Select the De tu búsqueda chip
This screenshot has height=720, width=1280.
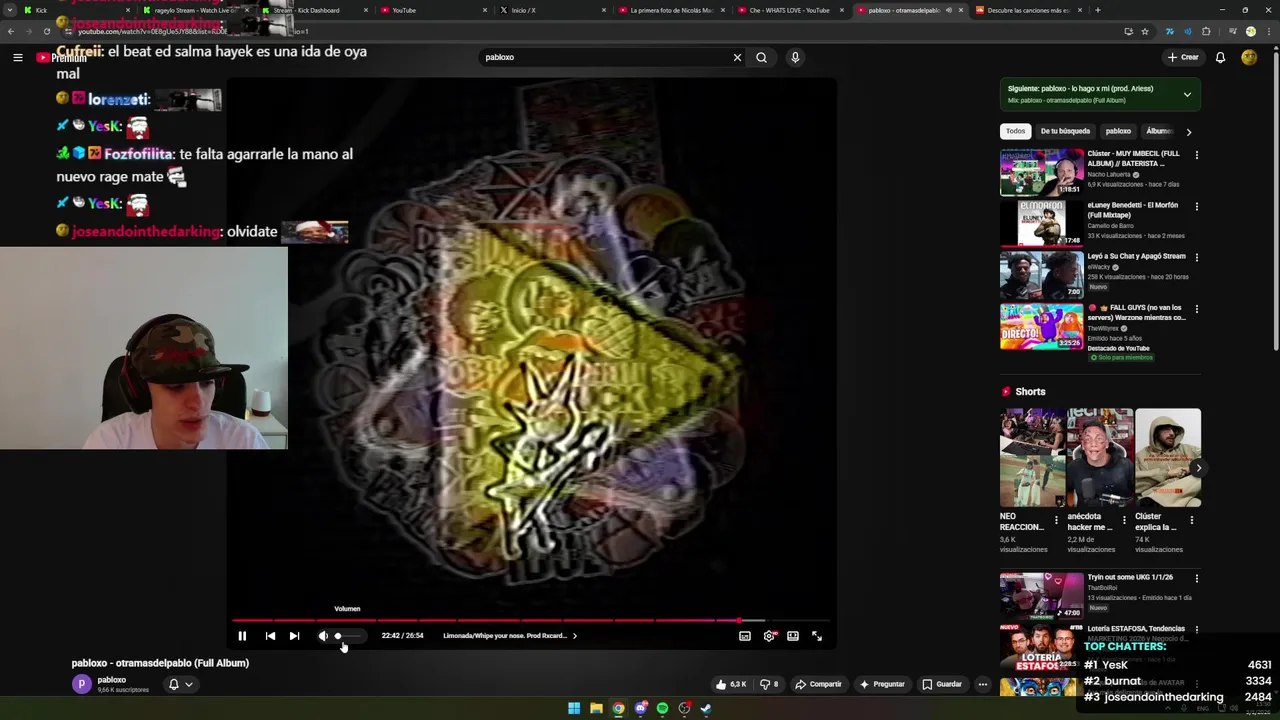[x=1065, y=131]
